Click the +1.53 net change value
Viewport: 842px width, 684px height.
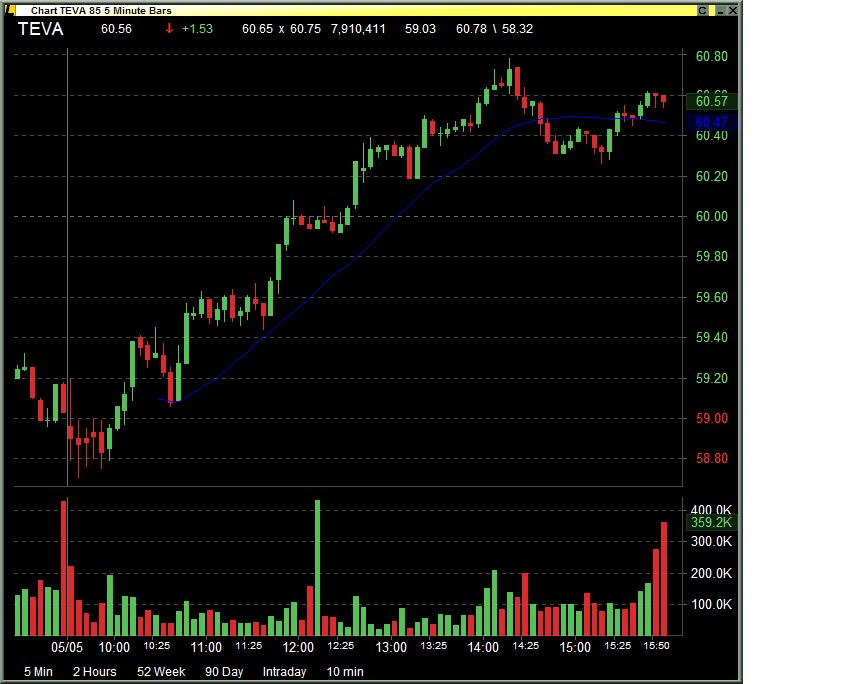click(x=197, y=29)
